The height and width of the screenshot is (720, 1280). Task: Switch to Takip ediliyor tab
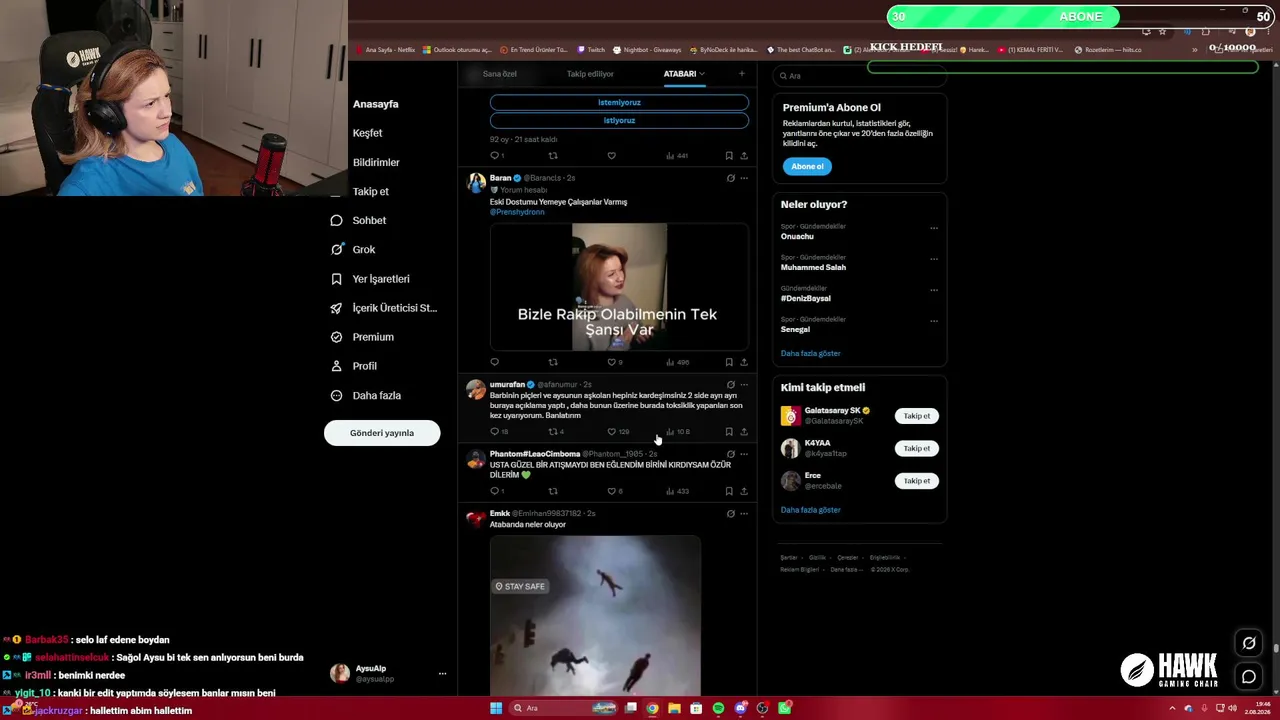590,74
